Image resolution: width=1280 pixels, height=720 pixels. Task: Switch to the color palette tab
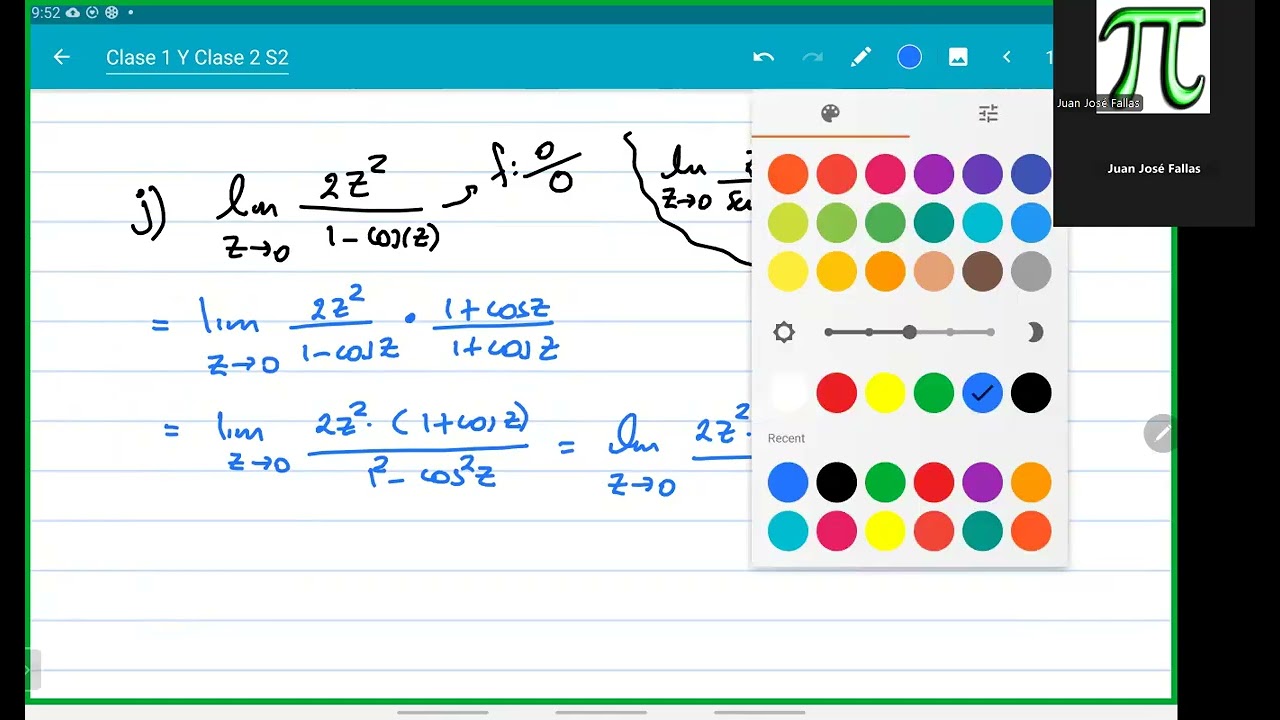(830, 113)
